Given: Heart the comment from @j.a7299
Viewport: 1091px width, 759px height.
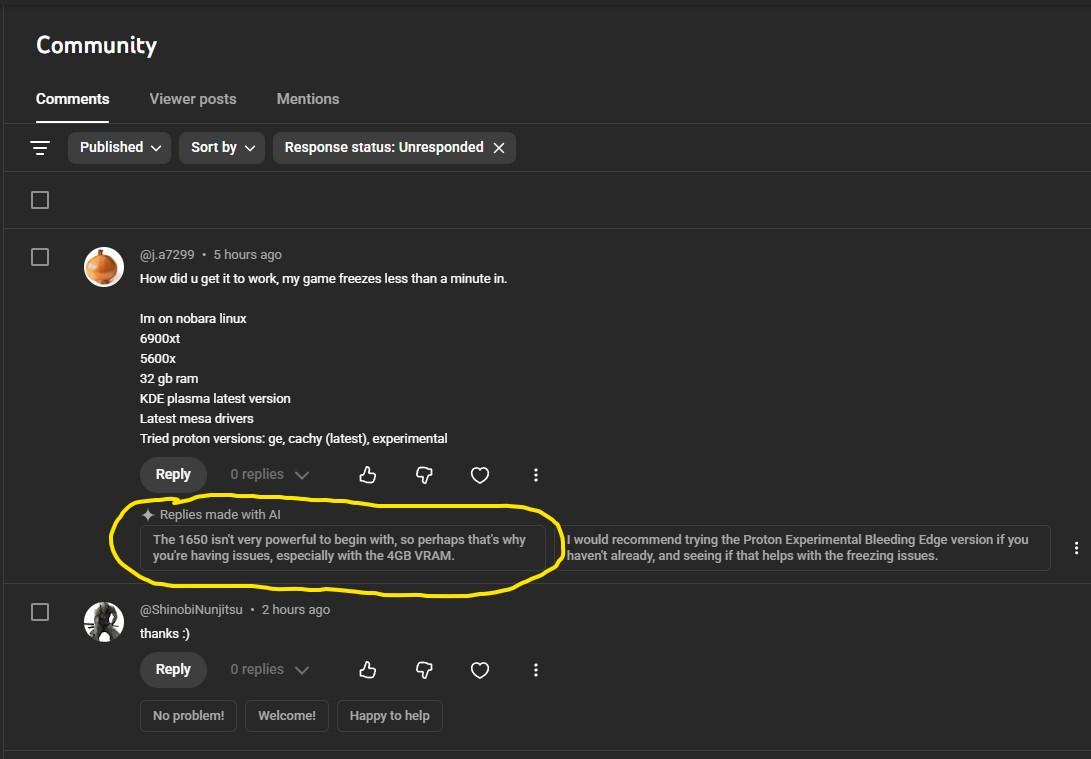Looking at the screenshot, I should (x=480, y=475).
